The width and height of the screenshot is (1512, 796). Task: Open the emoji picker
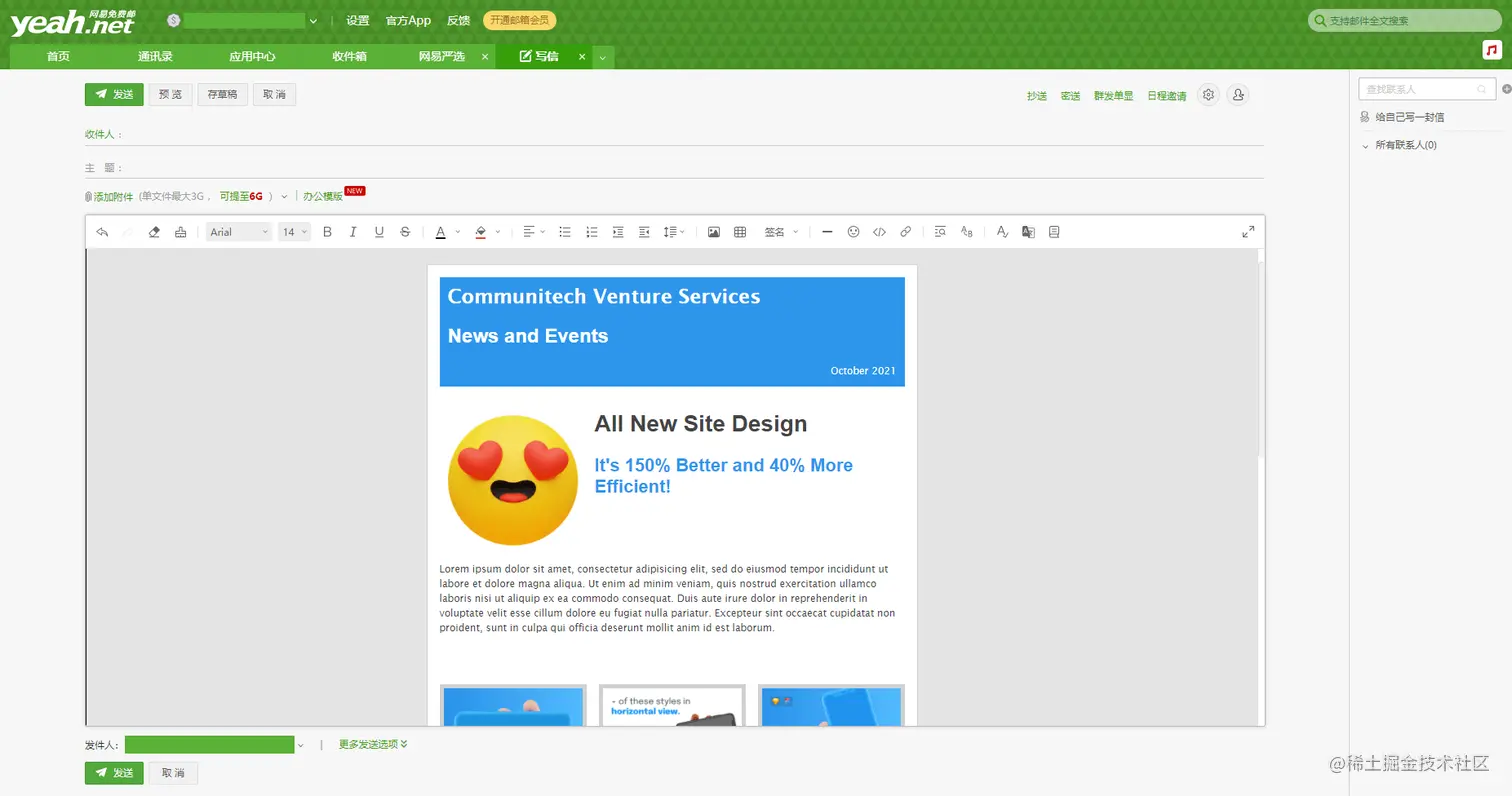pos(853,232)
